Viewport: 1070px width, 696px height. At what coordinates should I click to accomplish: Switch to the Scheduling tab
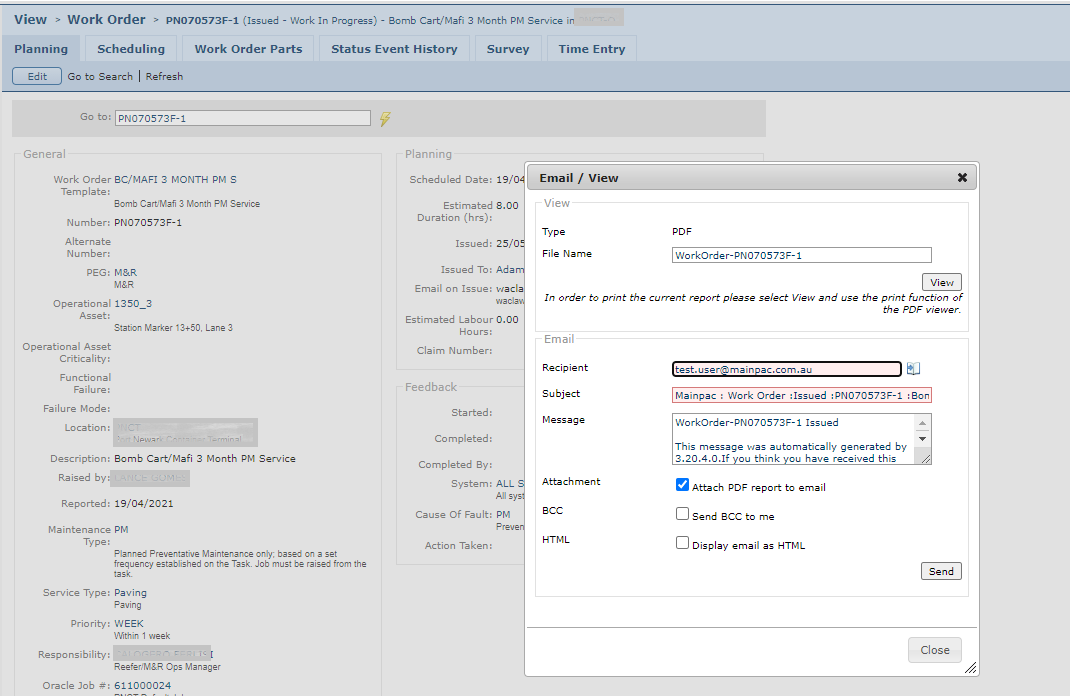pyautogui.click(x=131, y=49)
